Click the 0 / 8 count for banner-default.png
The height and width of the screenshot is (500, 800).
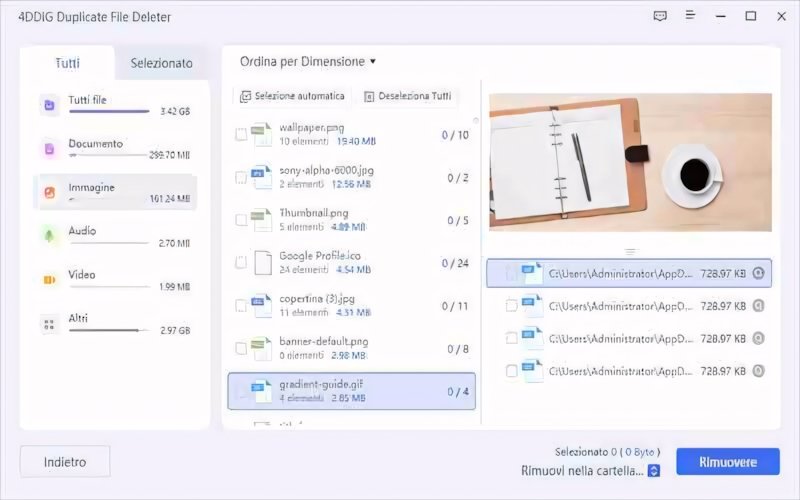[458, 349]
